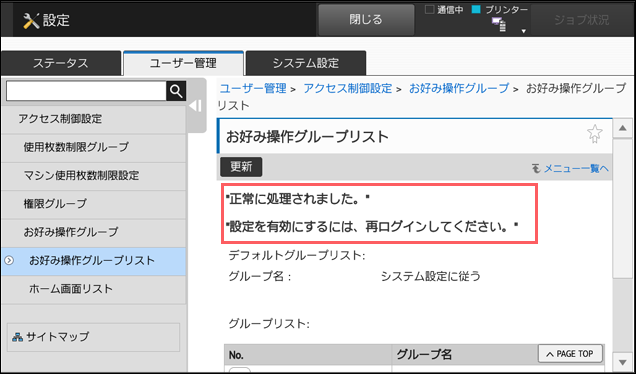Viewport: 636px width, 374px height.
Task: Click the wrench 設定 icon
Action: (x=31, y=20)
